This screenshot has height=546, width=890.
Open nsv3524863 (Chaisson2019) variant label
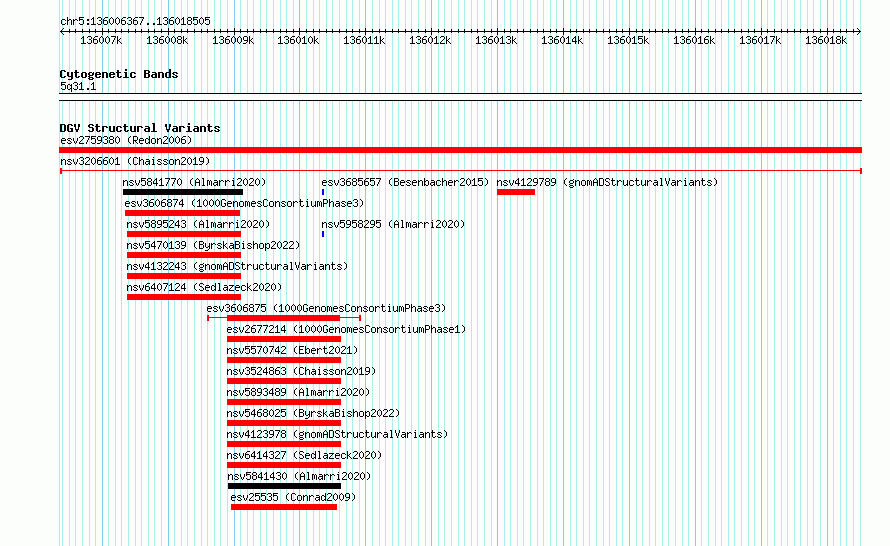301,371
